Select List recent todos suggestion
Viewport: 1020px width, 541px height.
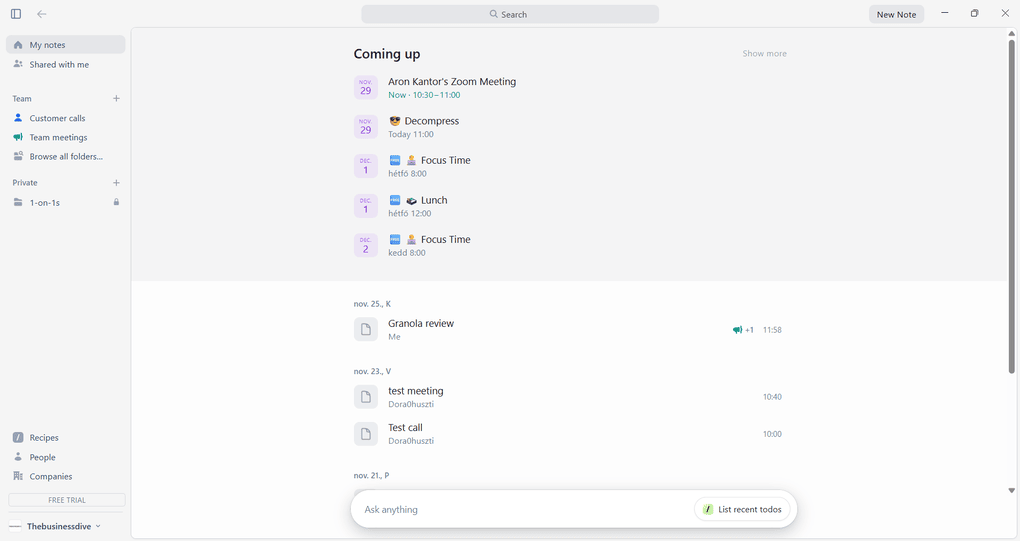coord(742,510)
